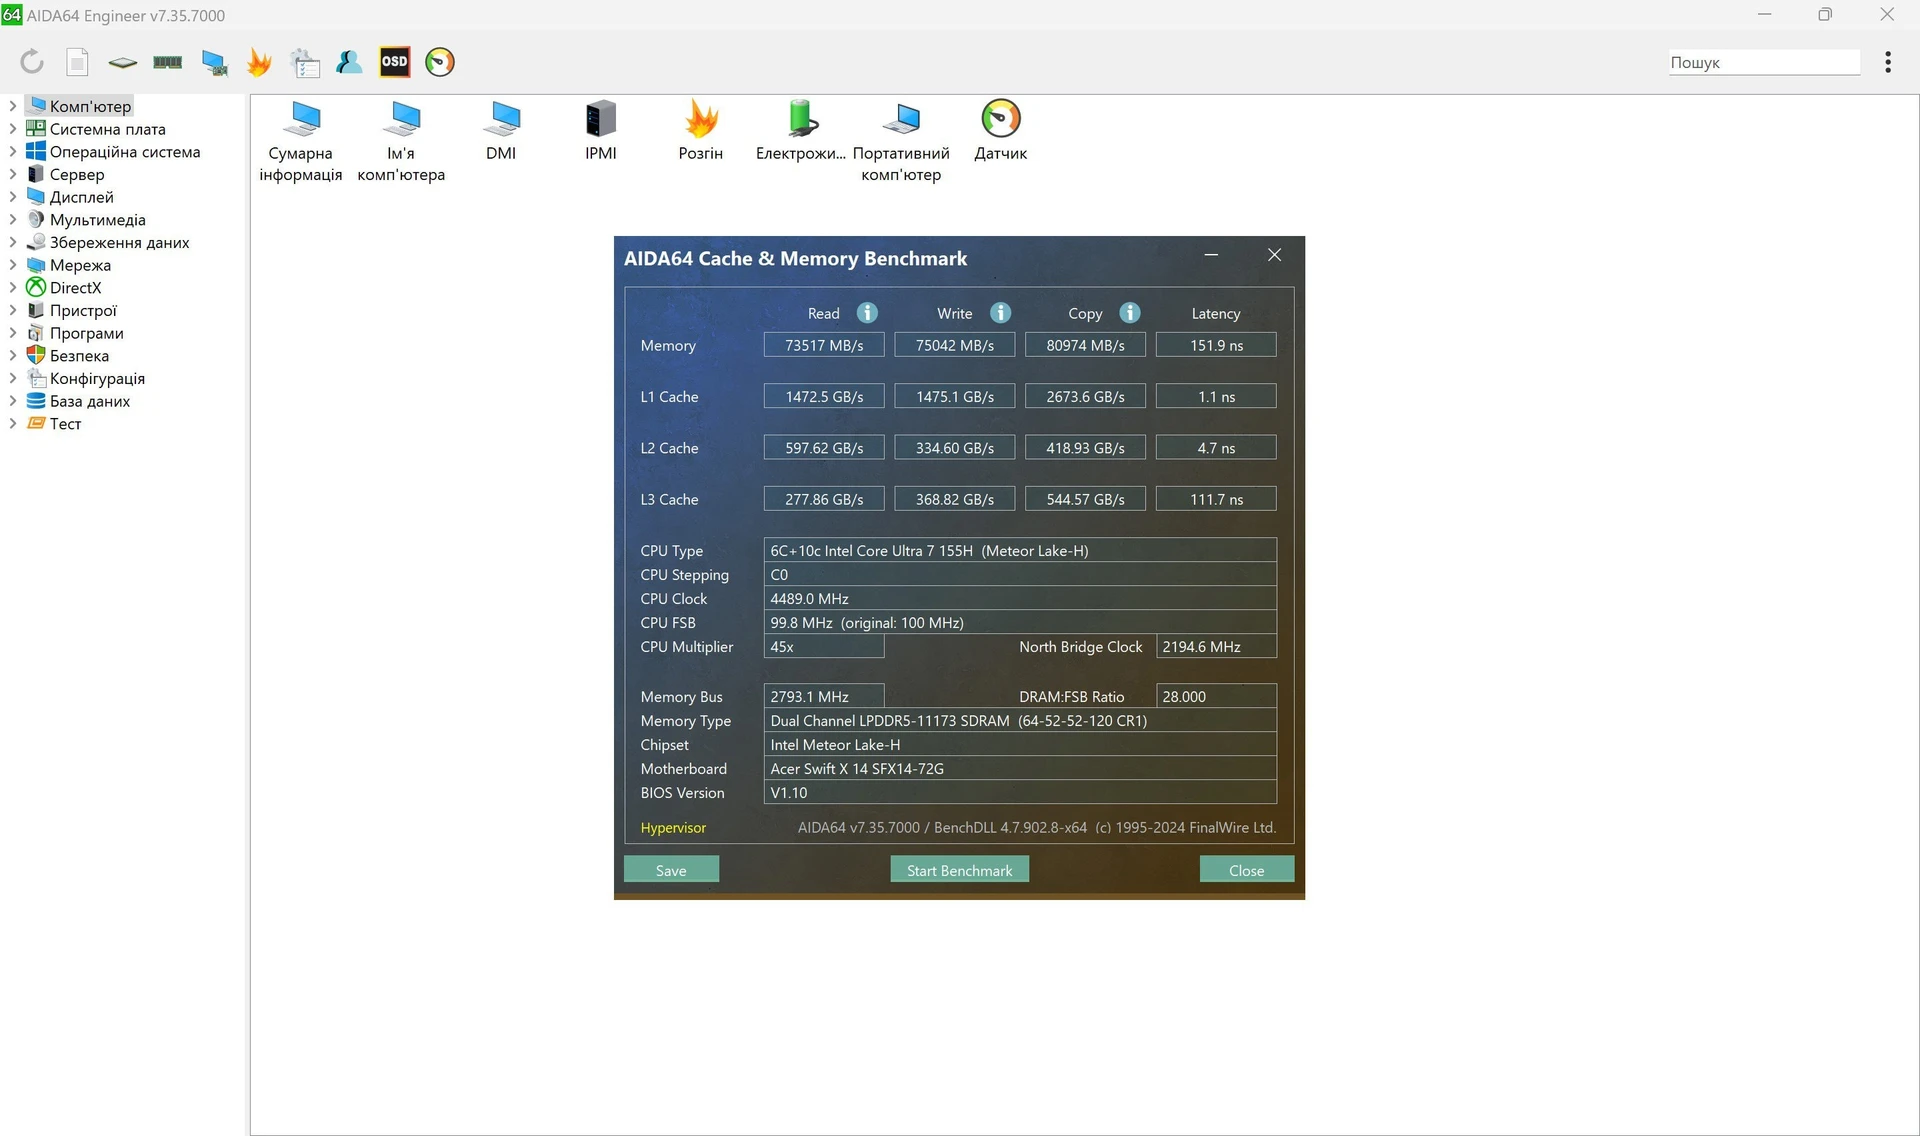Click L1 Cache Copy value 2673.6 GB/s
This screenshot has width=1920, height=1136.
click(x=1085, y=396)
